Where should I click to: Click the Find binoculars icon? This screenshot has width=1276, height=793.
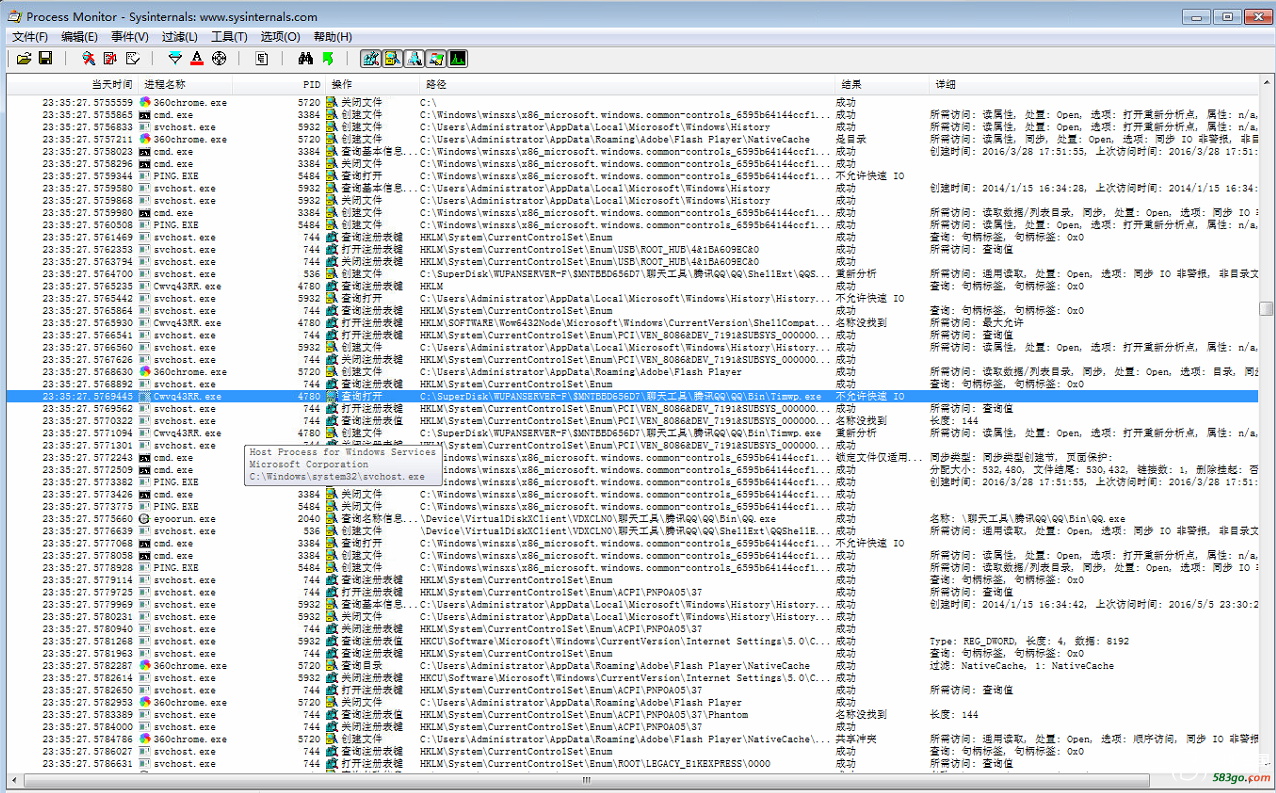(x=306, y=59)
